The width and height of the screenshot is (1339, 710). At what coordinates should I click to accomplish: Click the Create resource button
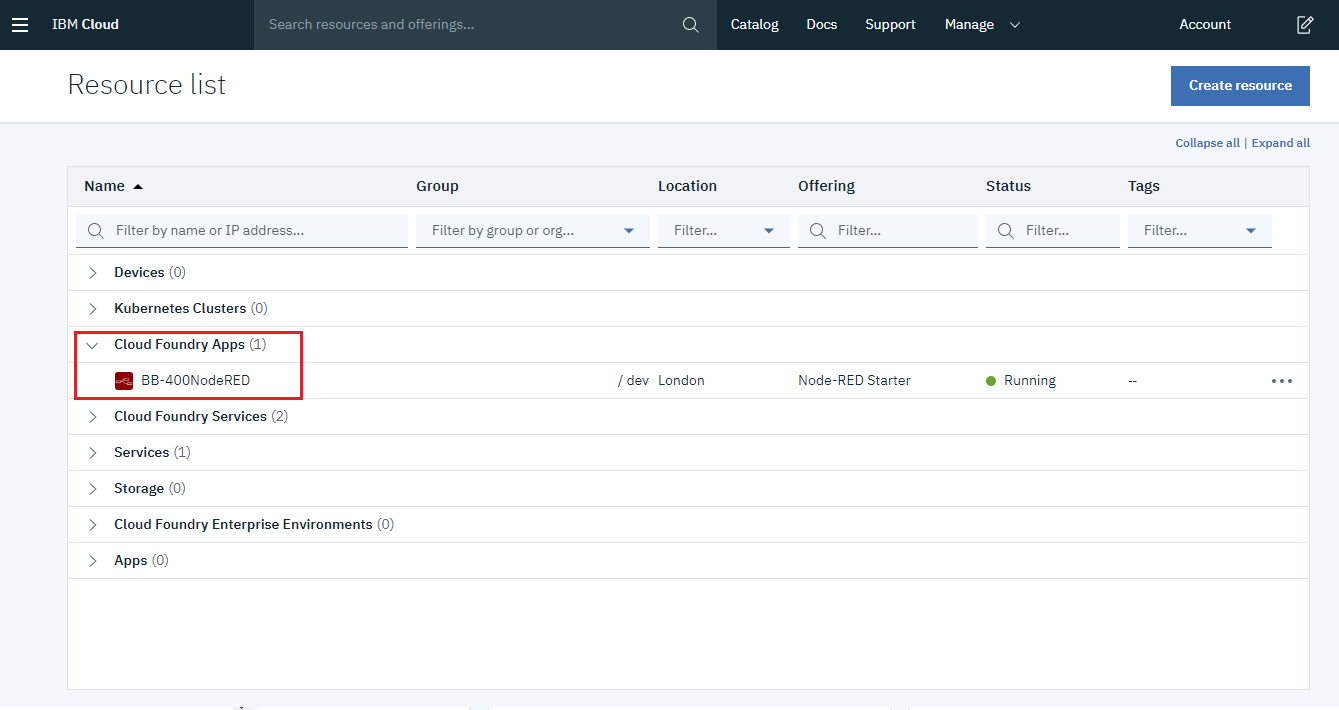click(1240, 86)
